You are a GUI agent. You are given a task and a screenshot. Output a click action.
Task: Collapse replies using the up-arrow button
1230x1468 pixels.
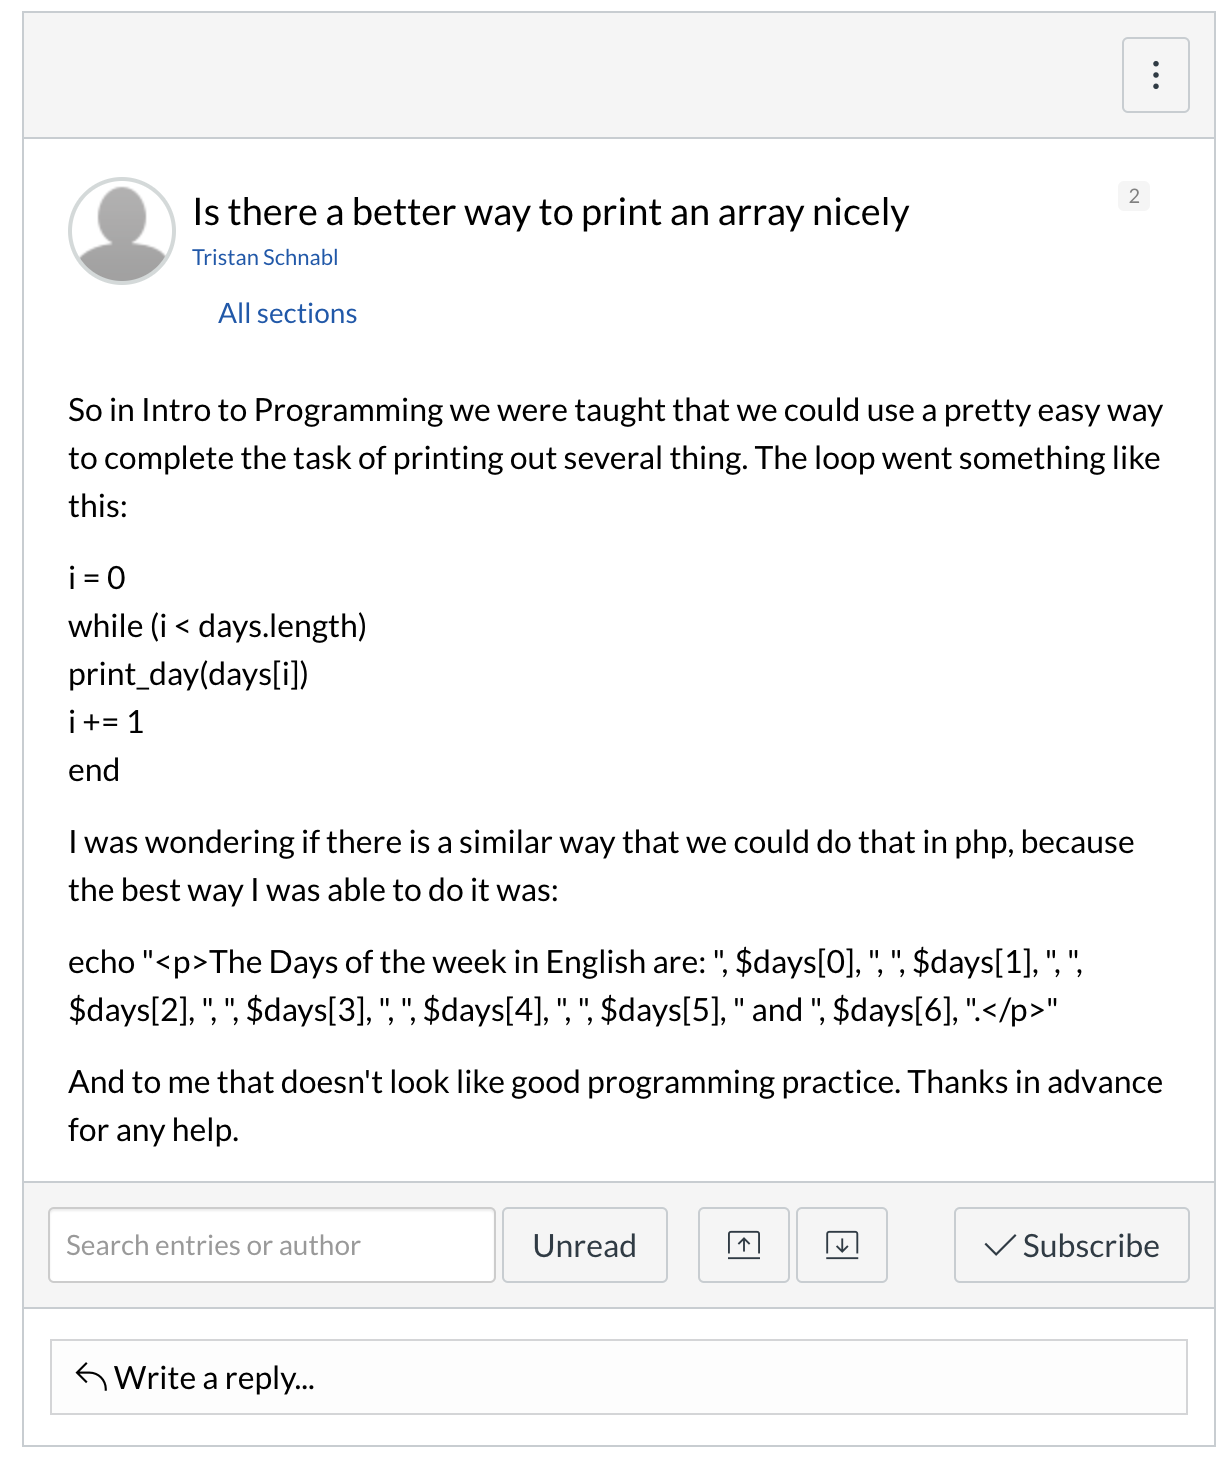743,1245
